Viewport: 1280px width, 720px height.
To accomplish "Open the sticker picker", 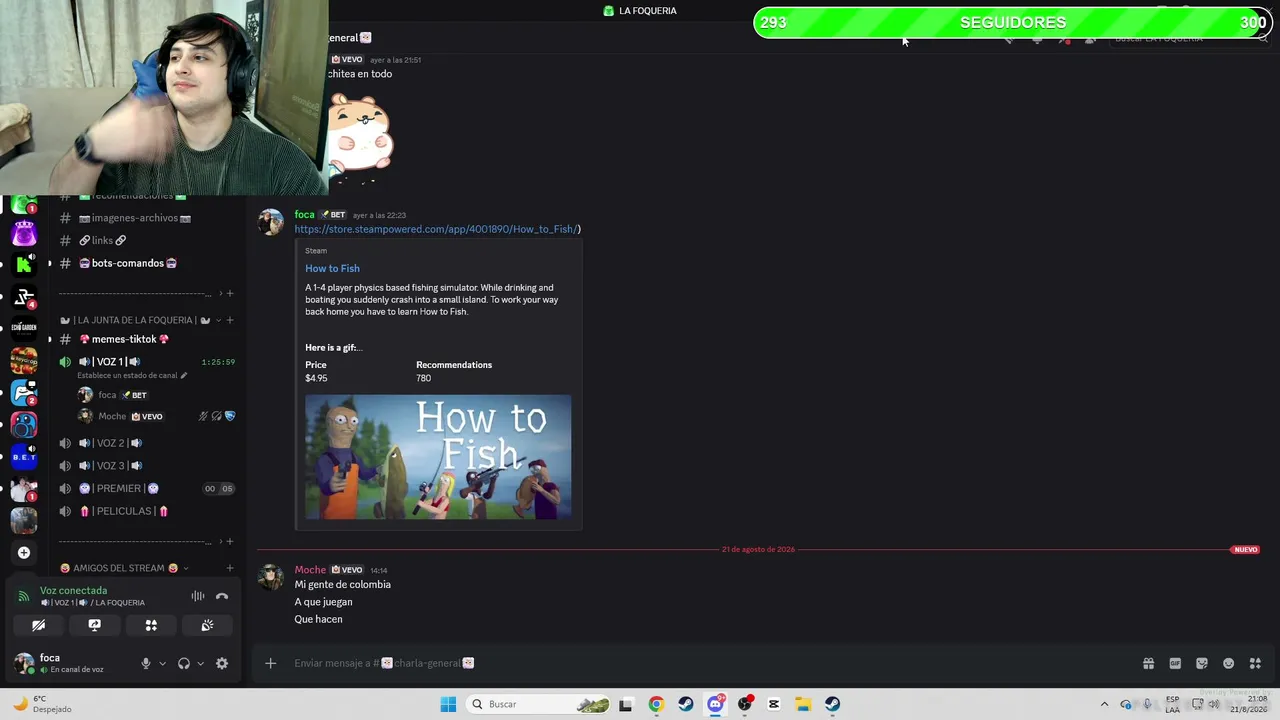I will [x=1202, y=663].
